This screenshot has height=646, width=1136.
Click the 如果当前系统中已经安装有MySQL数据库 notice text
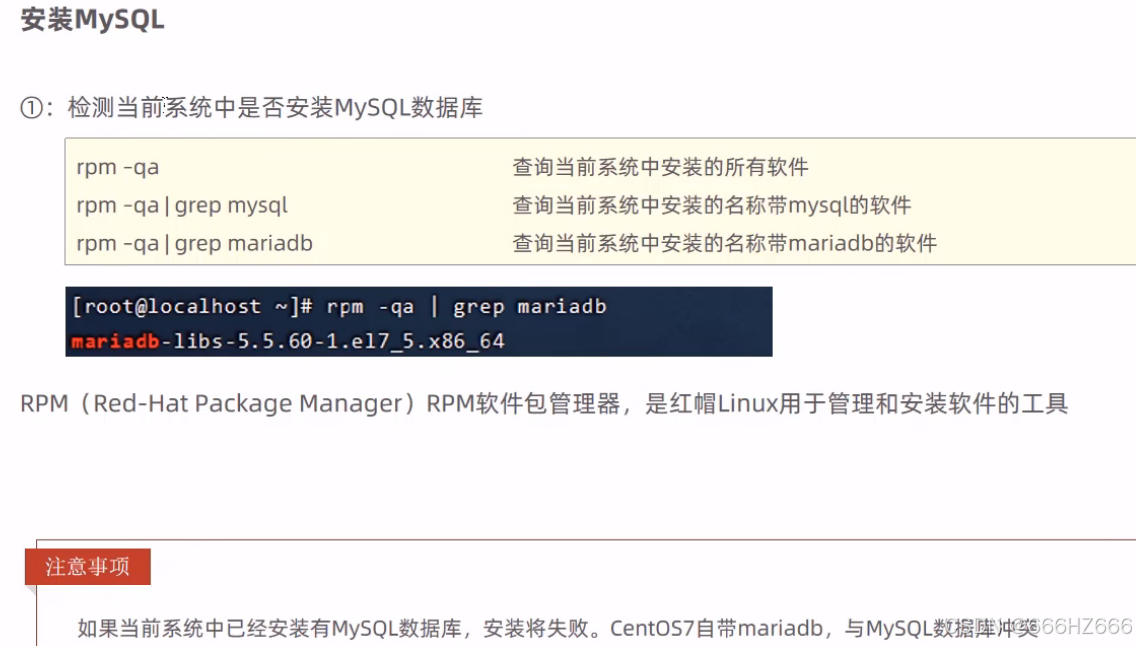[269, 629]
